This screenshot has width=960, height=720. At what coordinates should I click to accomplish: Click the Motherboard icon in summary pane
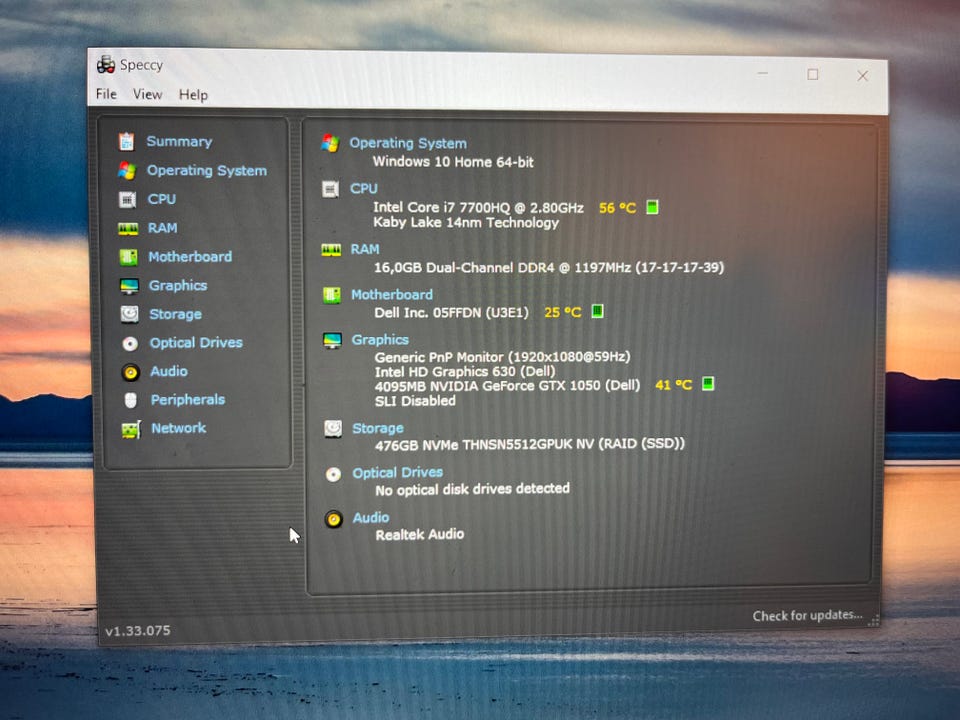pos(332,296)
